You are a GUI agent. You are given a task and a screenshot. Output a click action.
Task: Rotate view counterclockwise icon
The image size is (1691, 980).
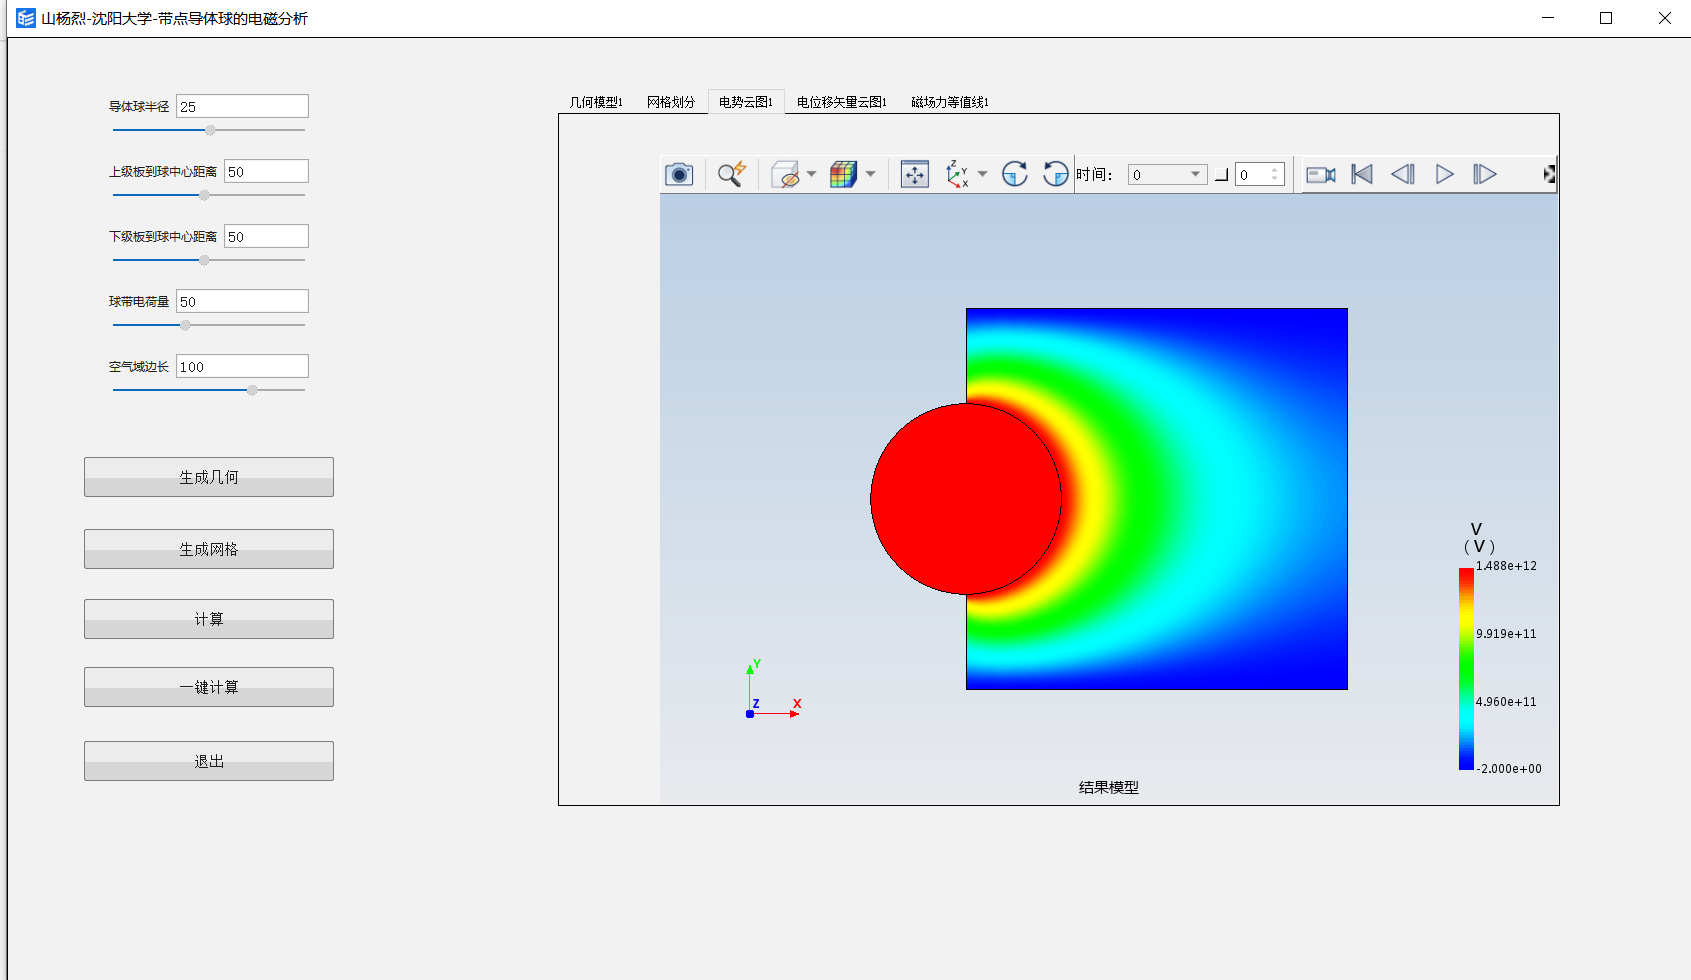[x=1055, y=174]
